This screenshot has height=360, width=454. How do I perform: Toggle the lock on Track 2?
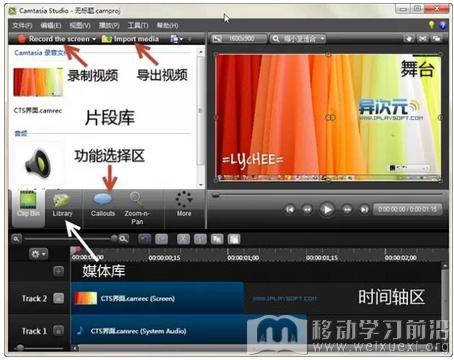(59, 298)
